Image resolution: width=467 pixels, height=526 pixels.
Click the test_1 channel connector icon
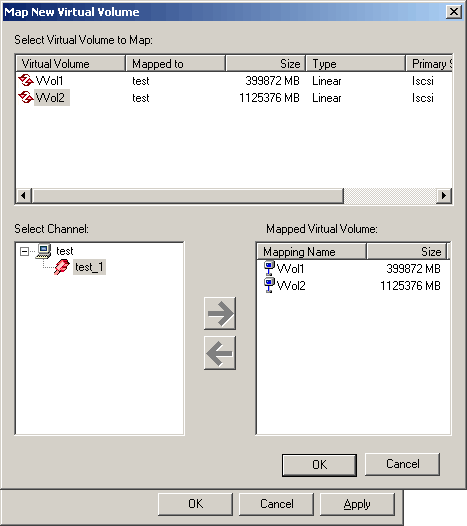coord(62,267)
